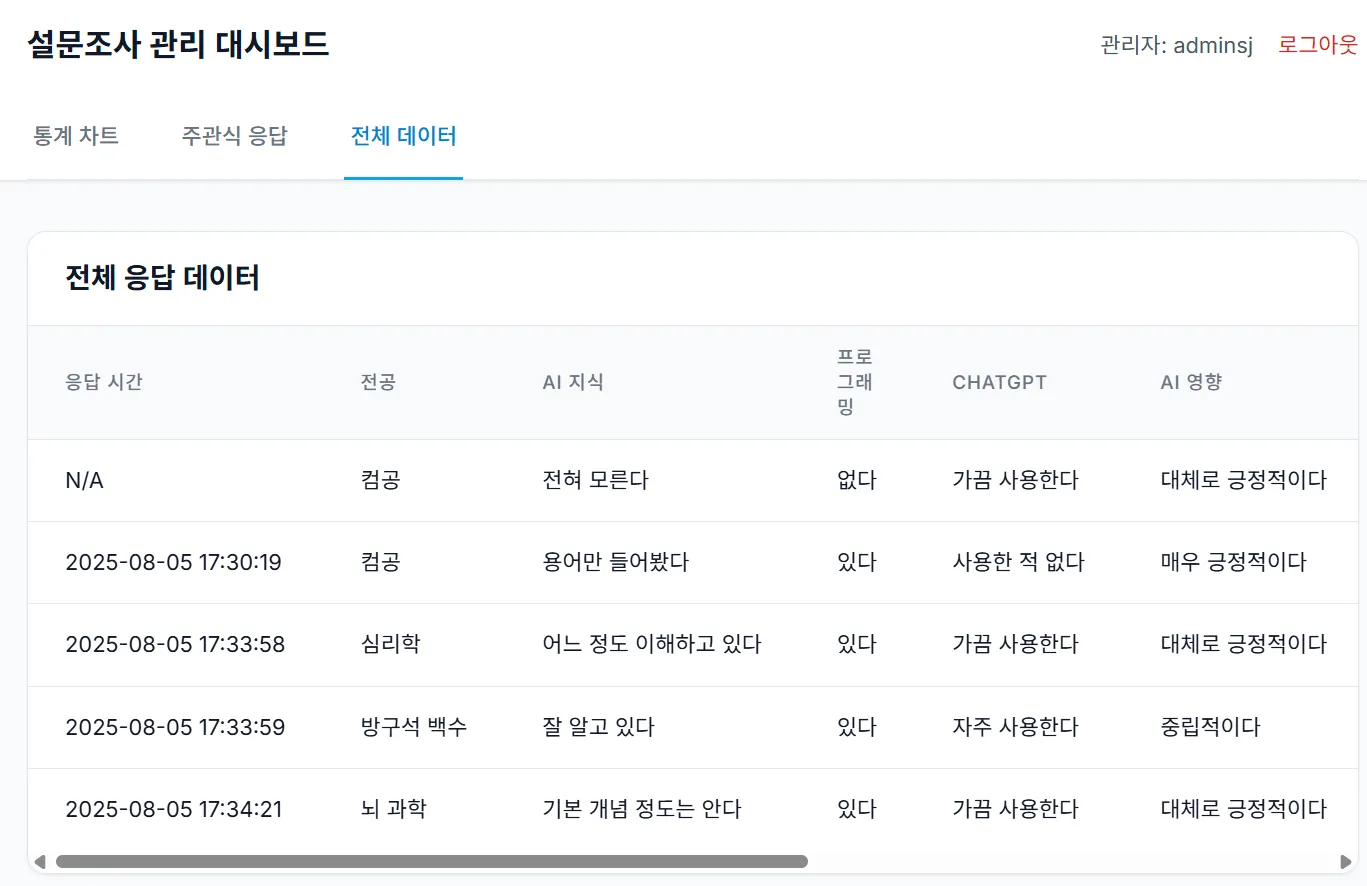Click the 심리학 major cell

click(x=390, y=644)
